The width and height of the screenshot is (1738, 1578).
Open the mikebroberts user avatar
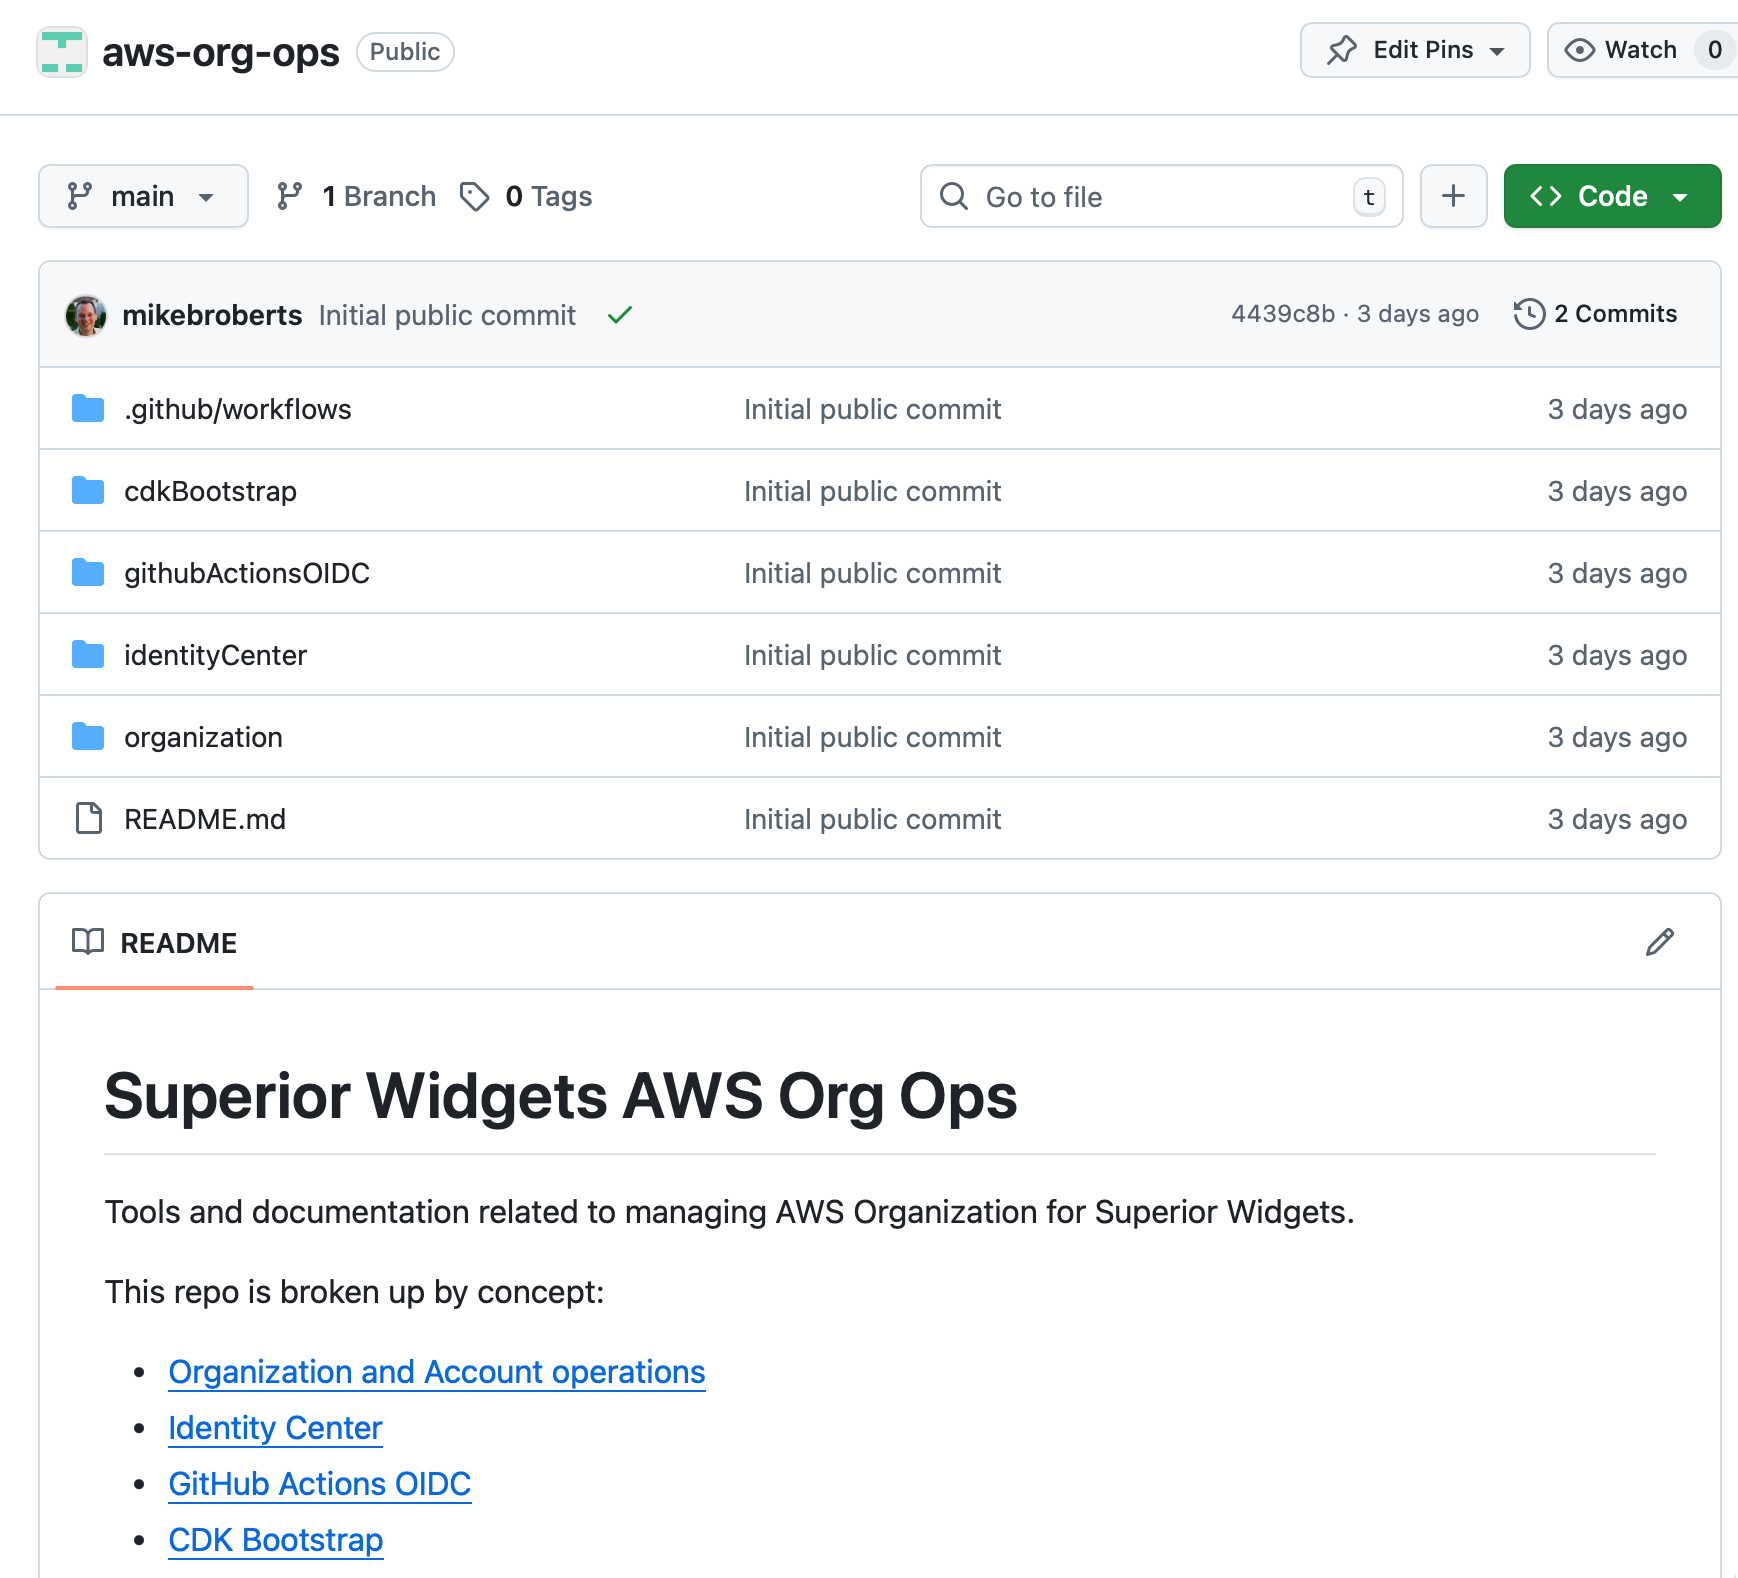[x=86, y=315]
